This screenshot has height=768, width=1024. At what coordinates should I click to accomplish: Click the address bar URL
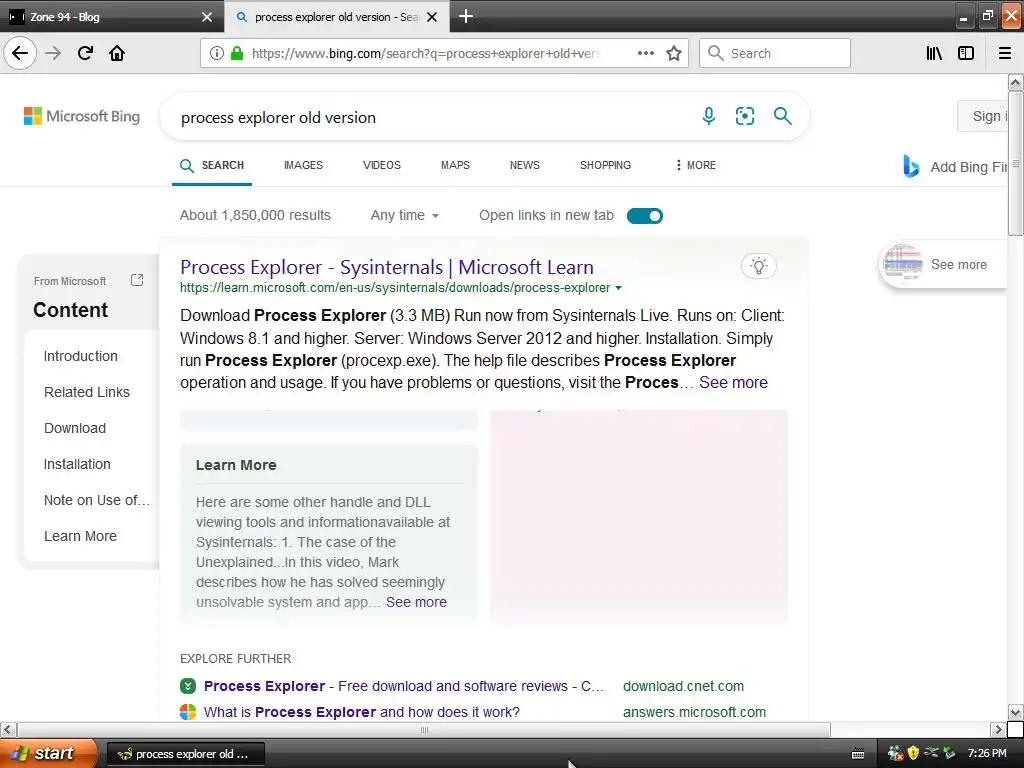[x=426, y=54]
